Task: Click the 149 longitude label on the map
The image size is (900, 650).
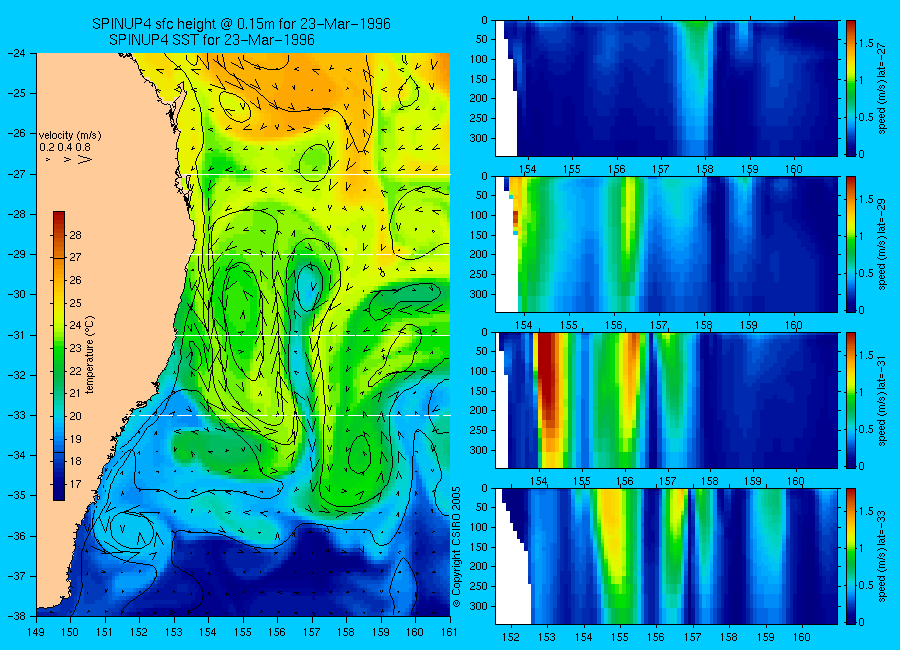Action: [36, 632]
